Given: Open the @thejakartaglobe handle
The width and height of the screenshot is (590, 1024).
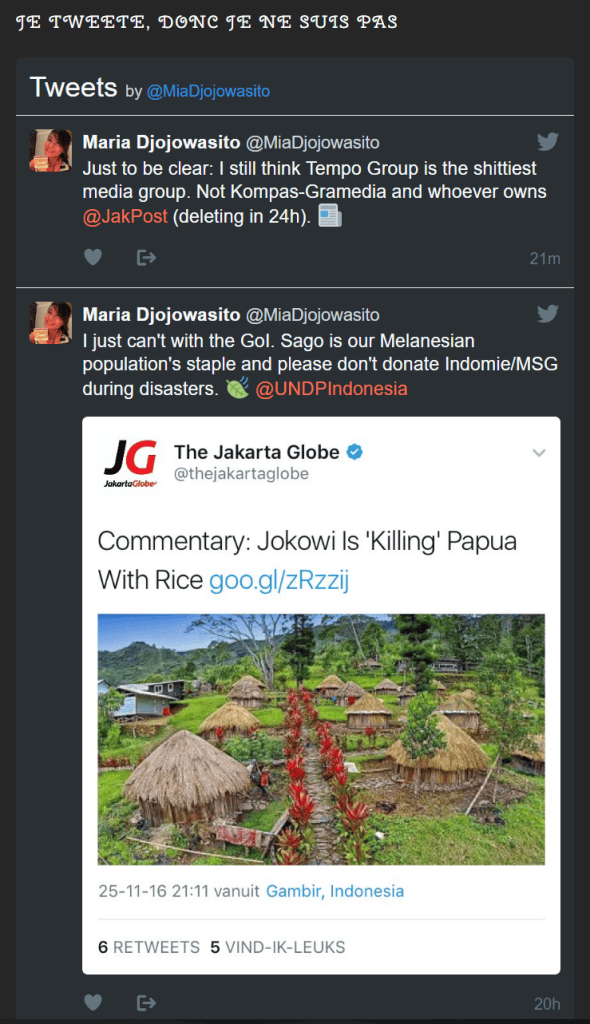Looking at the screenshot, I should pyautogui.click(x=241, y=473).
